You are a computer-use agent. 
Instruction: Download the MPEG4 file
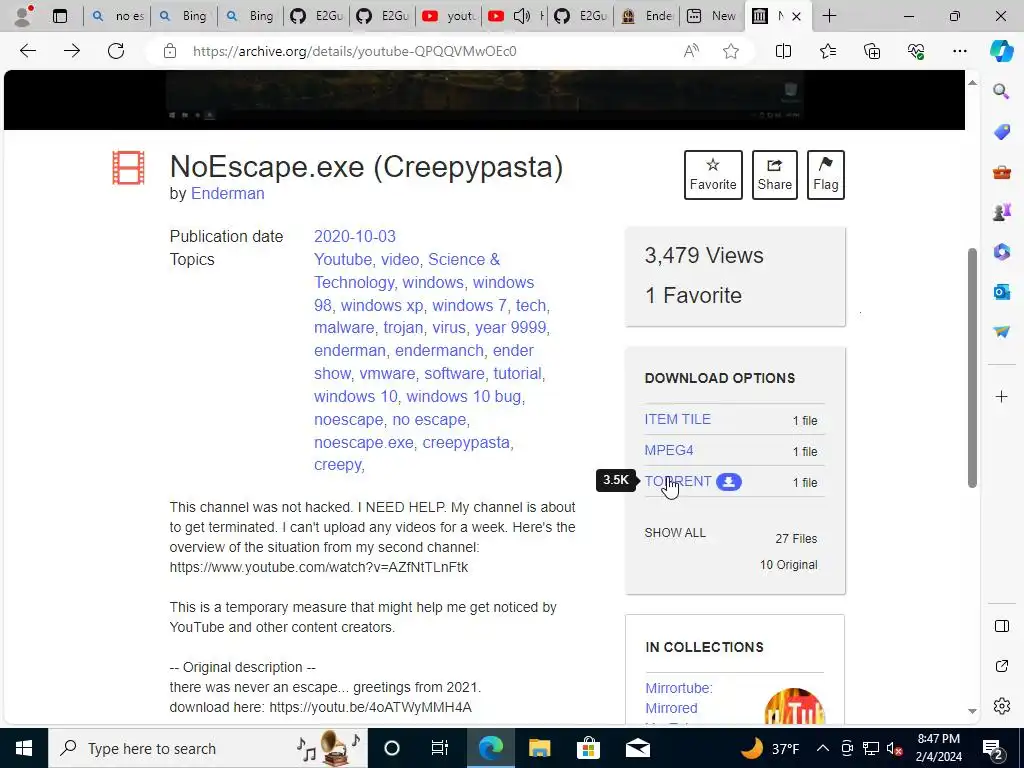[x=669, y=450]
